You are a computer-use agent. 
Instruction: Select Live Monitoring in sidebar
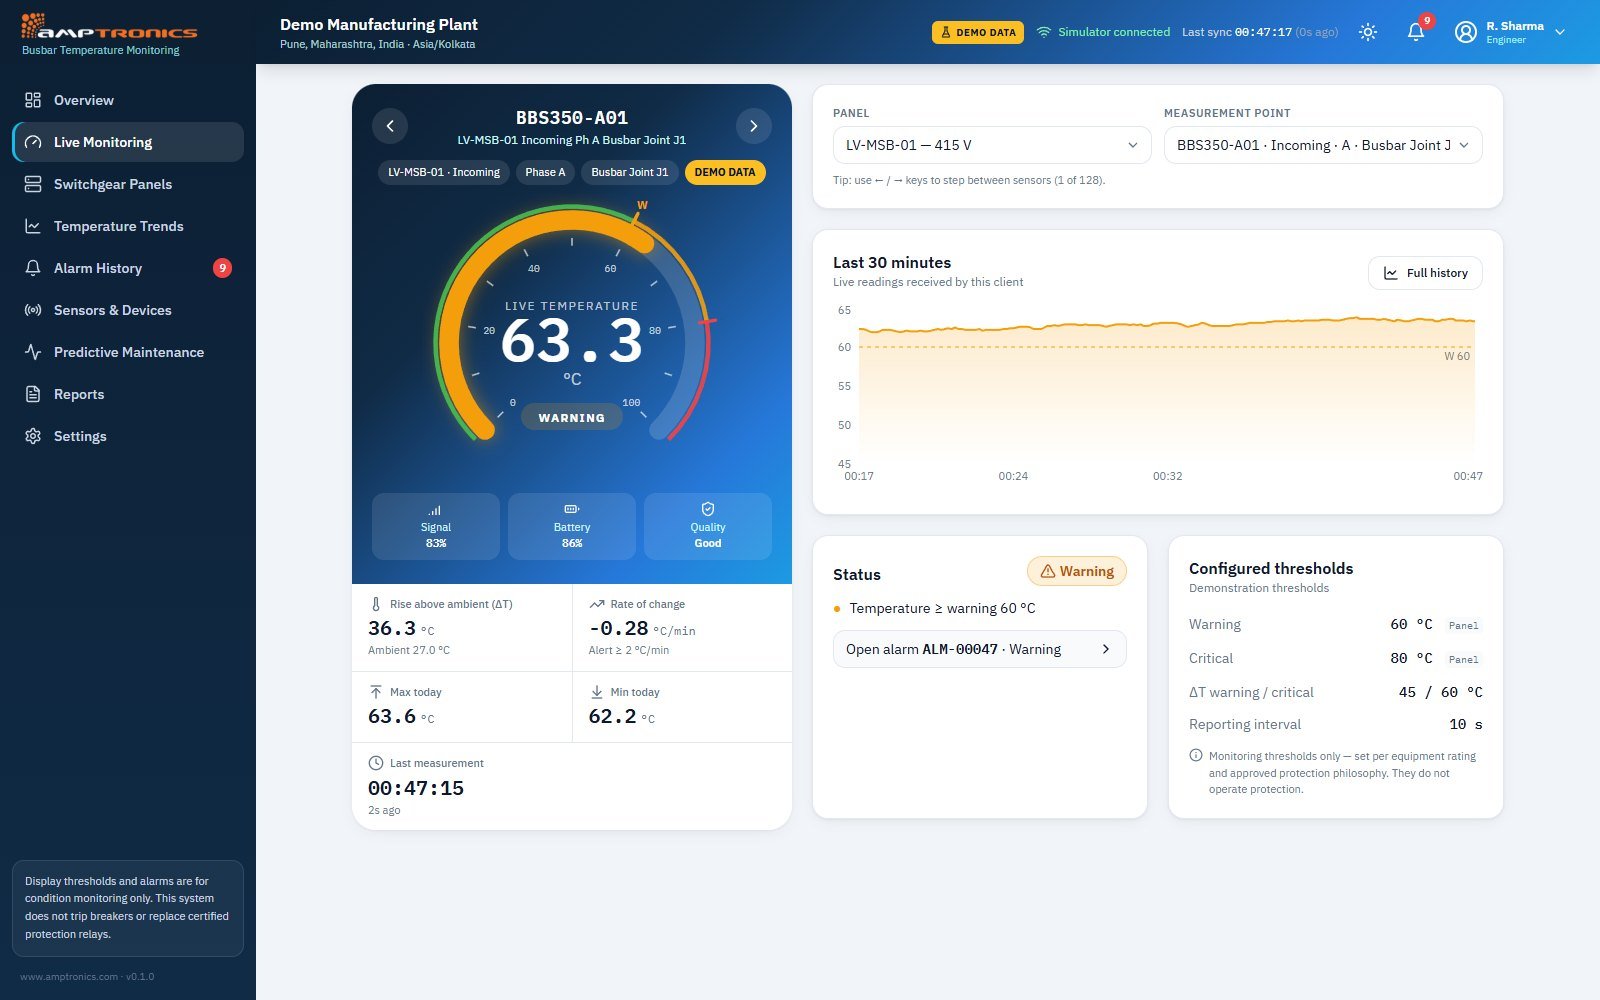pos(128,142)
